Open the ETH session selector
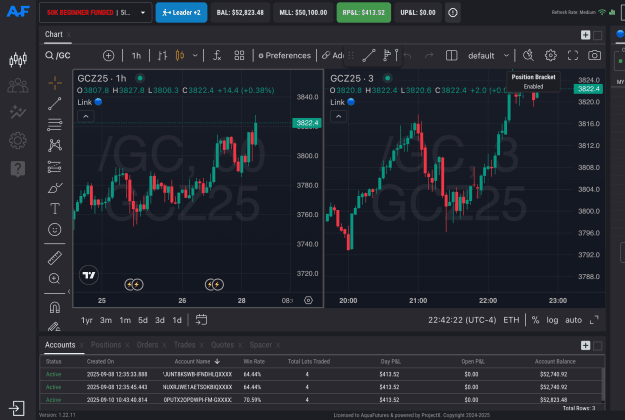Screen dimensions: 625x420 (511, 320)
